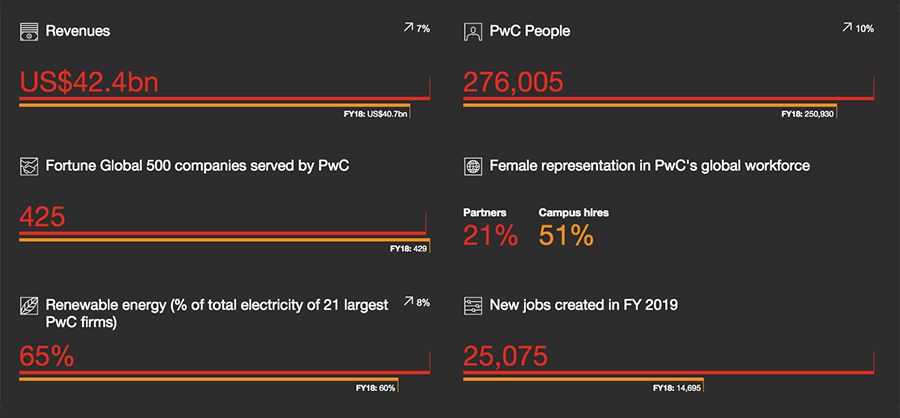Click the sliders icon beside New jobs created

pos(472,305)
